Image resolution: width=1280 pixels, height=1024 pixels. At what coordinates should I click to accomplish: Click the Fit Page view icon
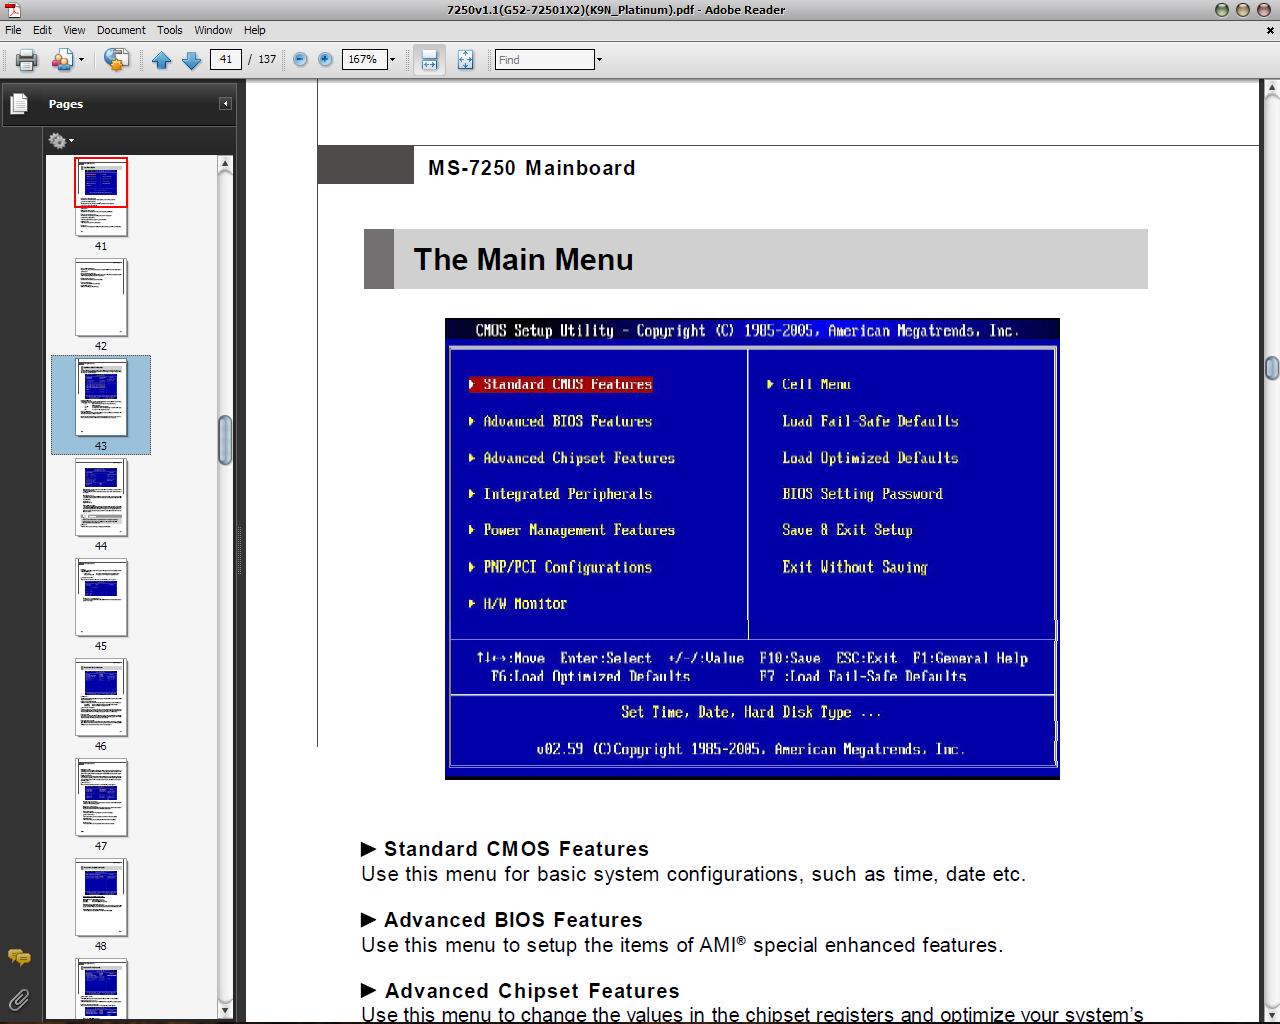[465, 60]
